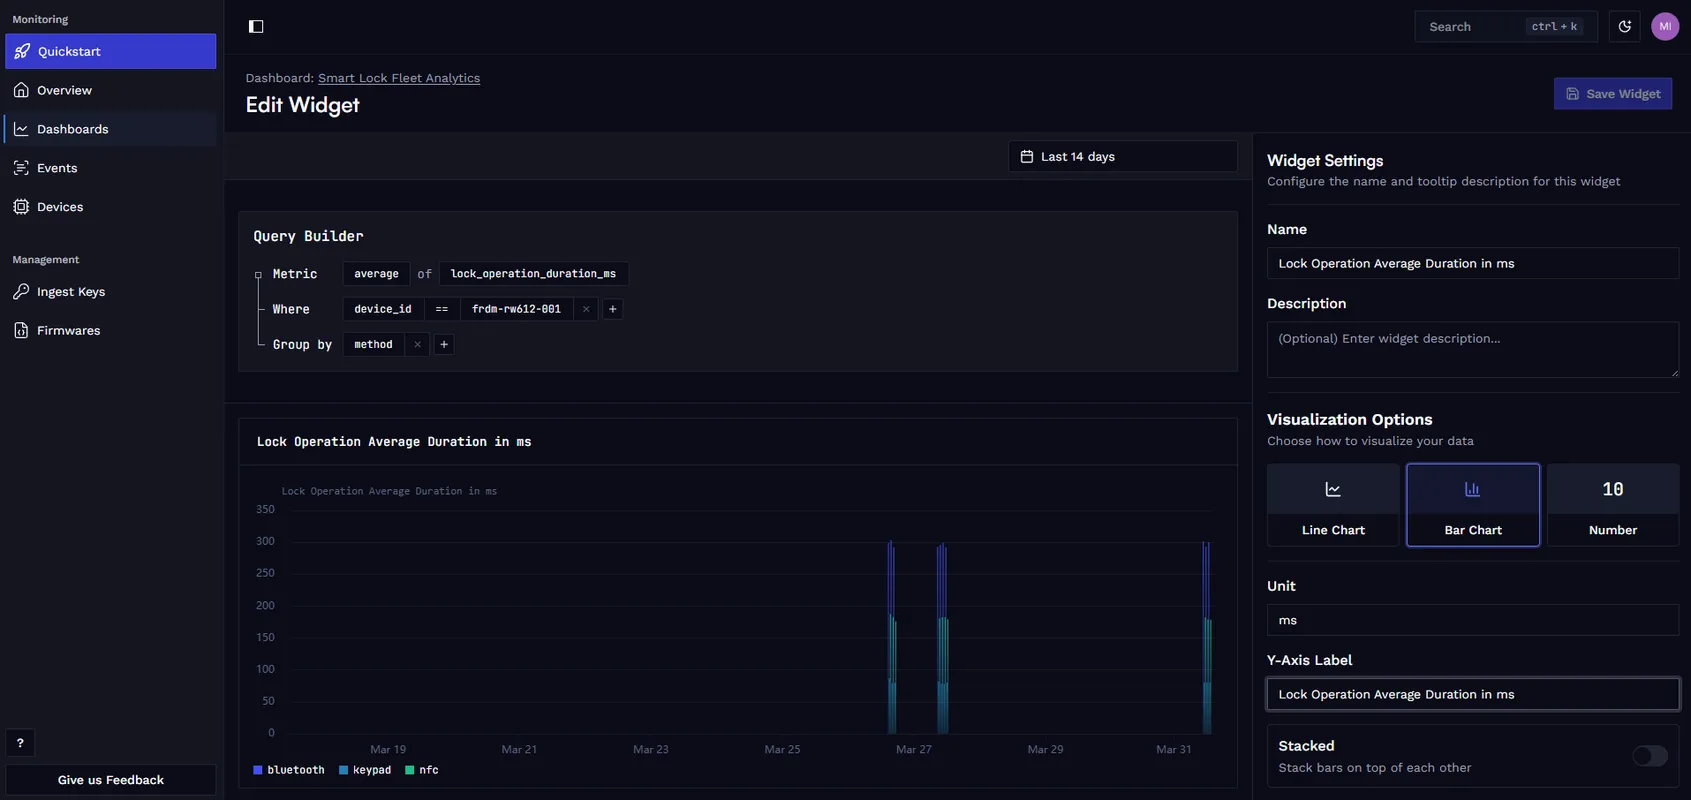Screen dimensions: 1691x800
Task: Change the == comparison operator
Action: 441,309
